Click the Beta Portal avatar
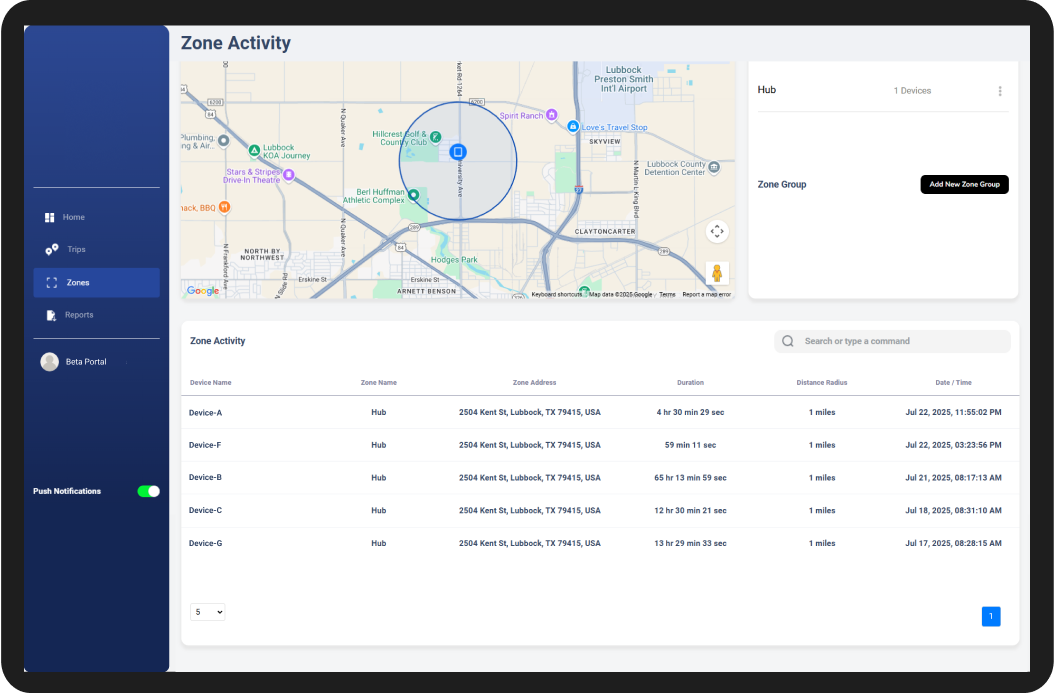1054x693 pixels. click(50, 362)
